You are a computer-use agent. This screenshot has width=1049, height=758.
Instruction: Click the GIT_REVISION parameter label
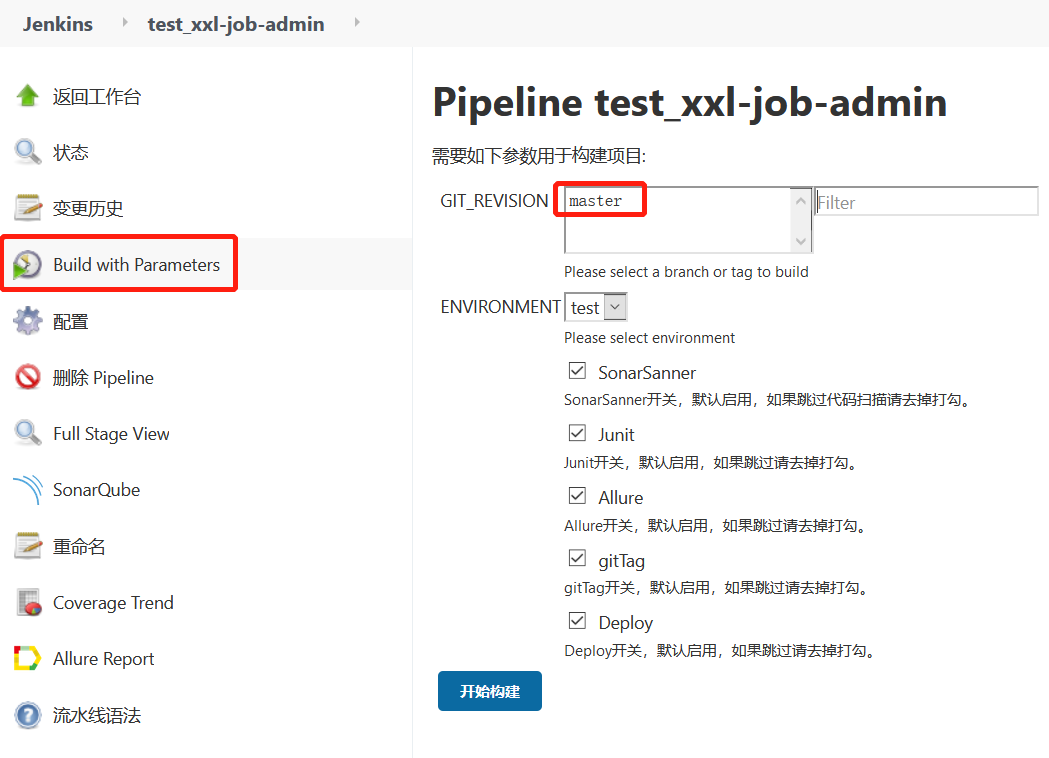(x=494, y=201)
